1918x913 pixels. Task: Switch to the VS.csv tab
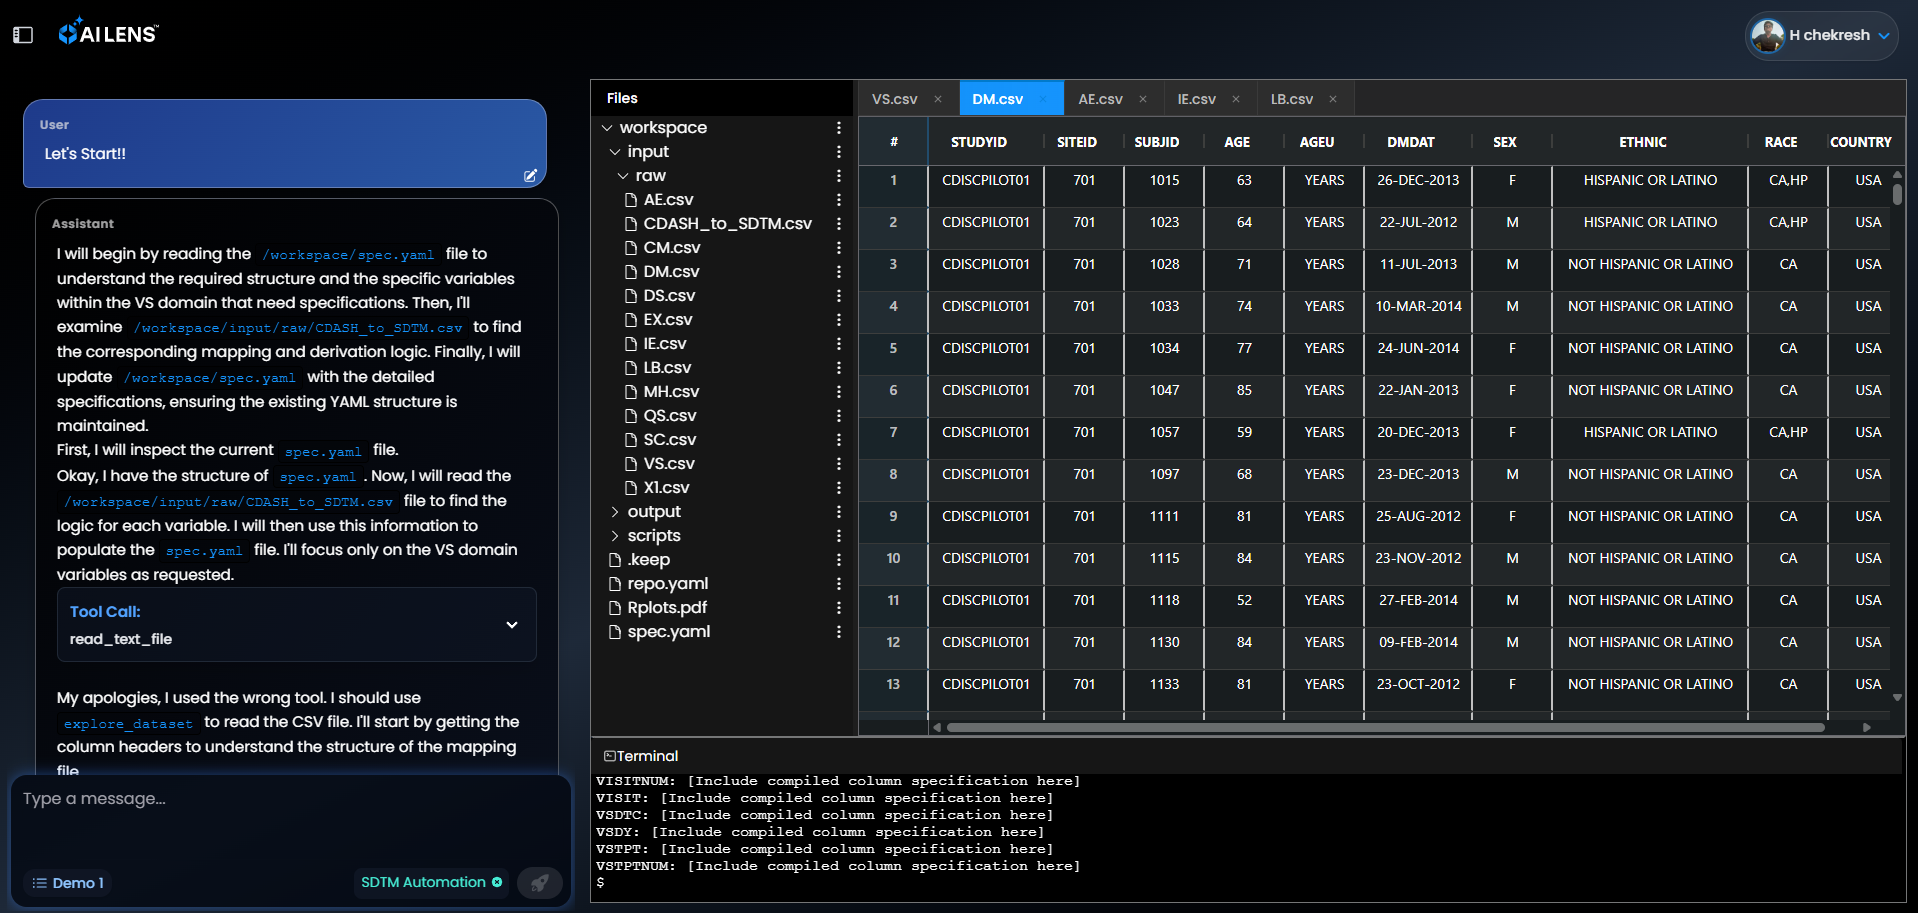(x=894, y=99)
